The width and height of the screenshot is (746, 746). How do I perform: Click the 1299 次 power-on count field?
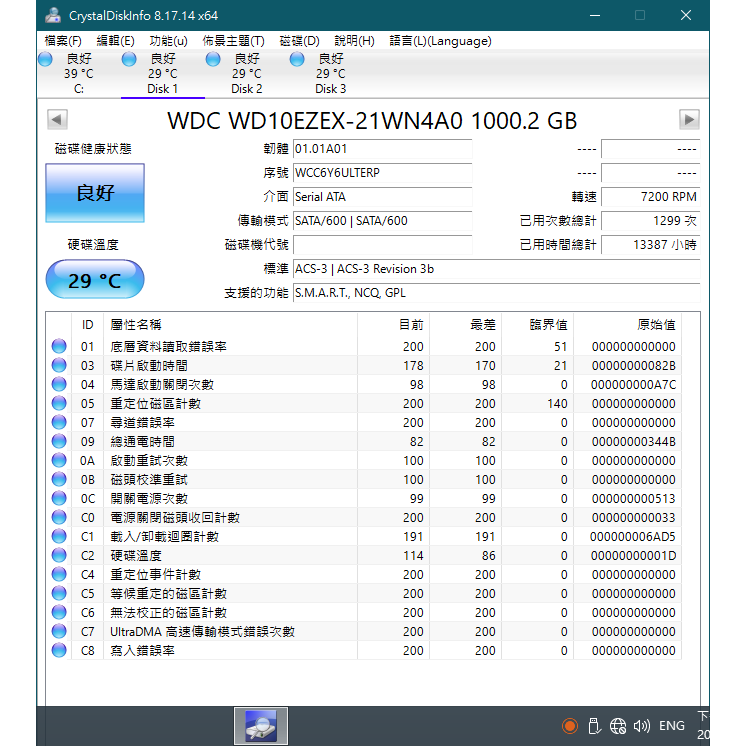pos(651,221)
